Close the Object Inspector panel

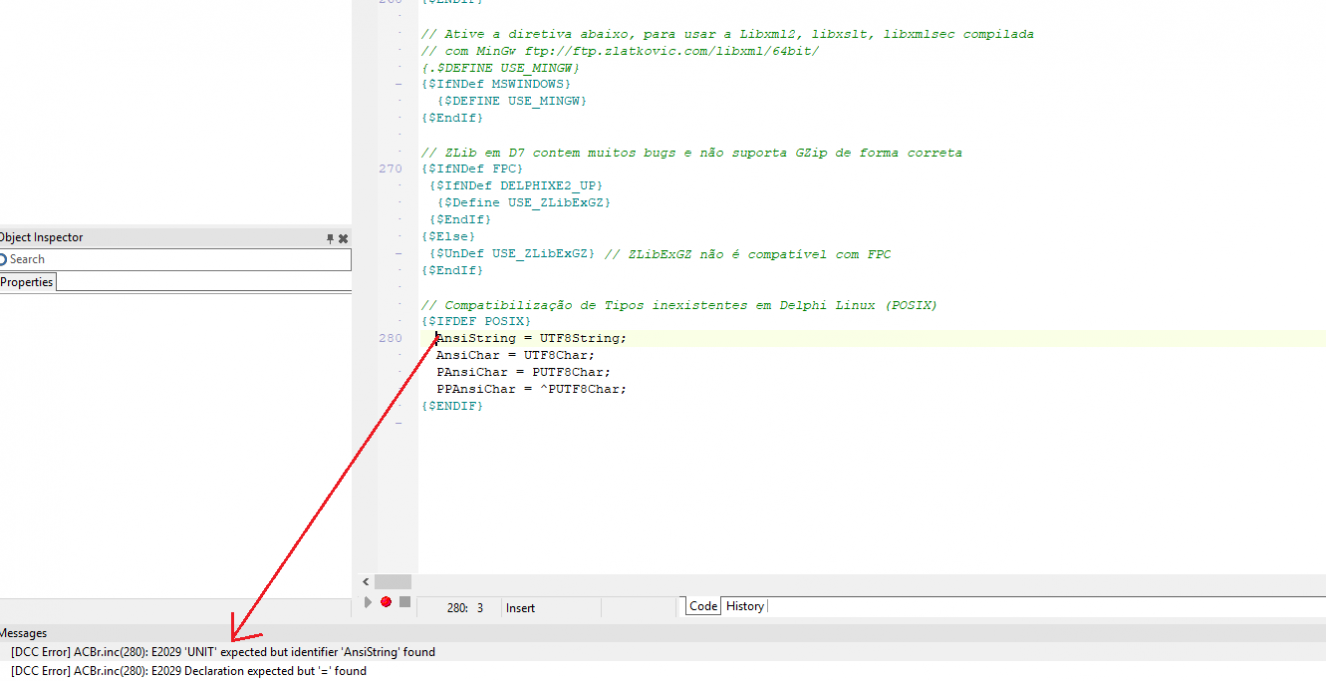[x=343, y=238]
